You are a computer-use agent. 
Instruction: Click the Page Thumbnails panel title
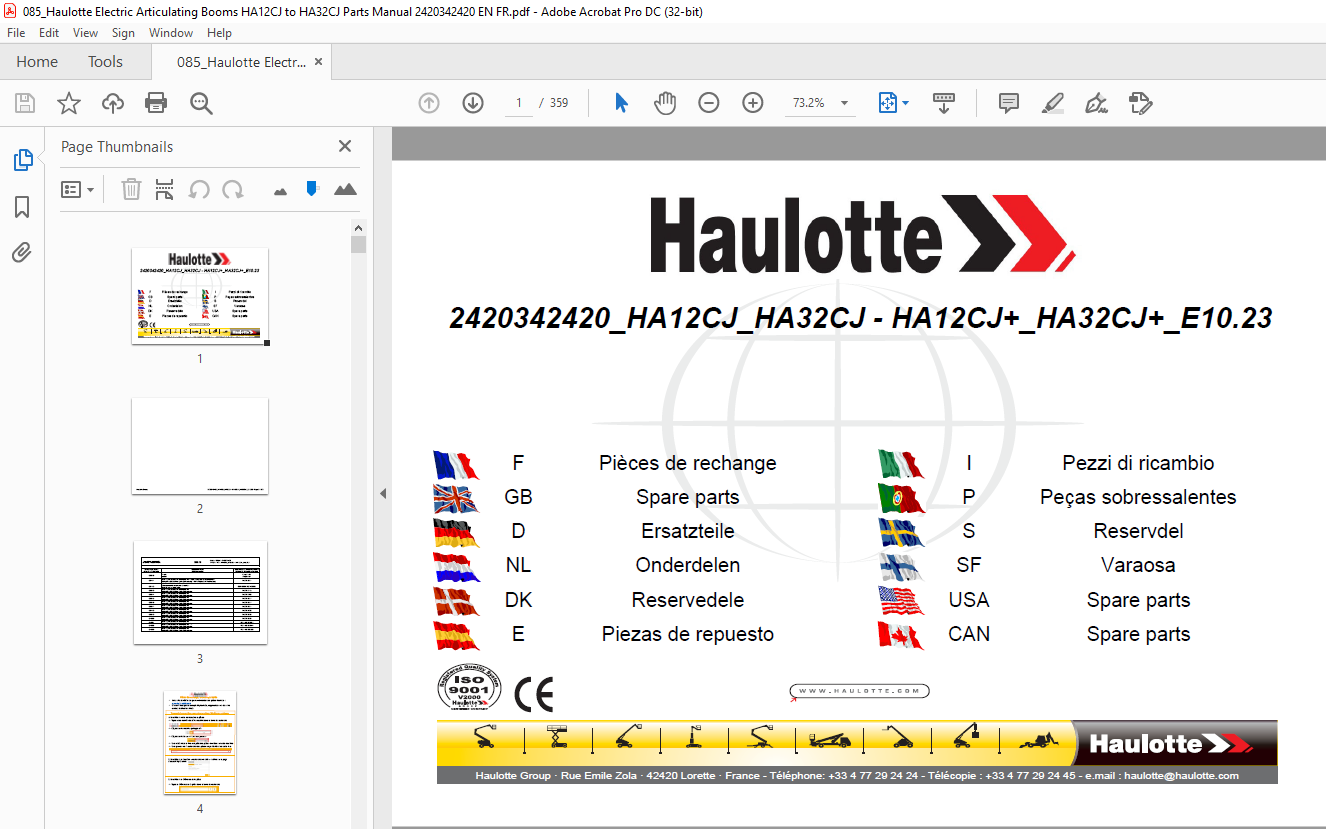117,147
